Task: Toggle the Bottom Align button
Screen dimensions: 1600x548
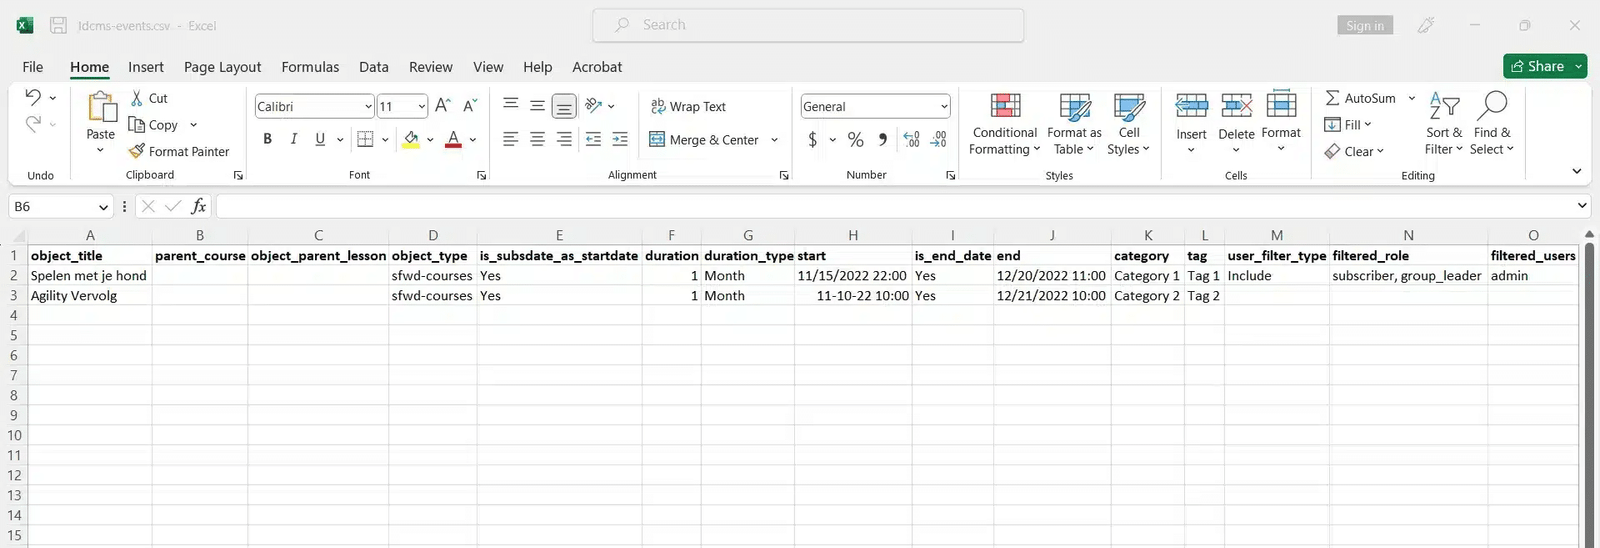Action: 564,105
